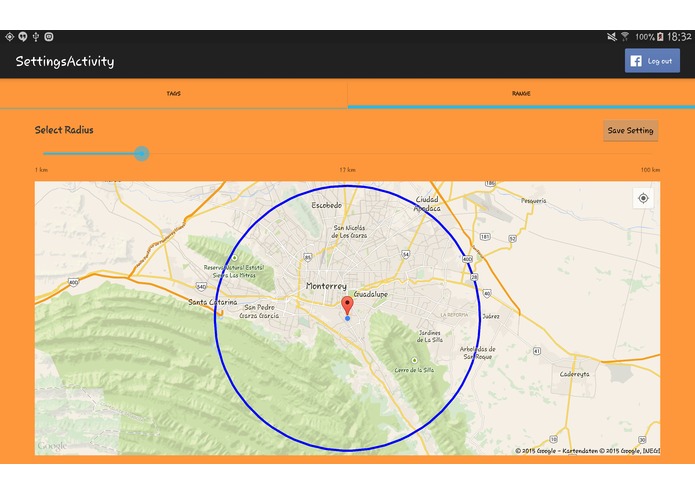Click the unfilled radius slider track
This screenshot has width=695, height=494.
(x=400, y=154)
